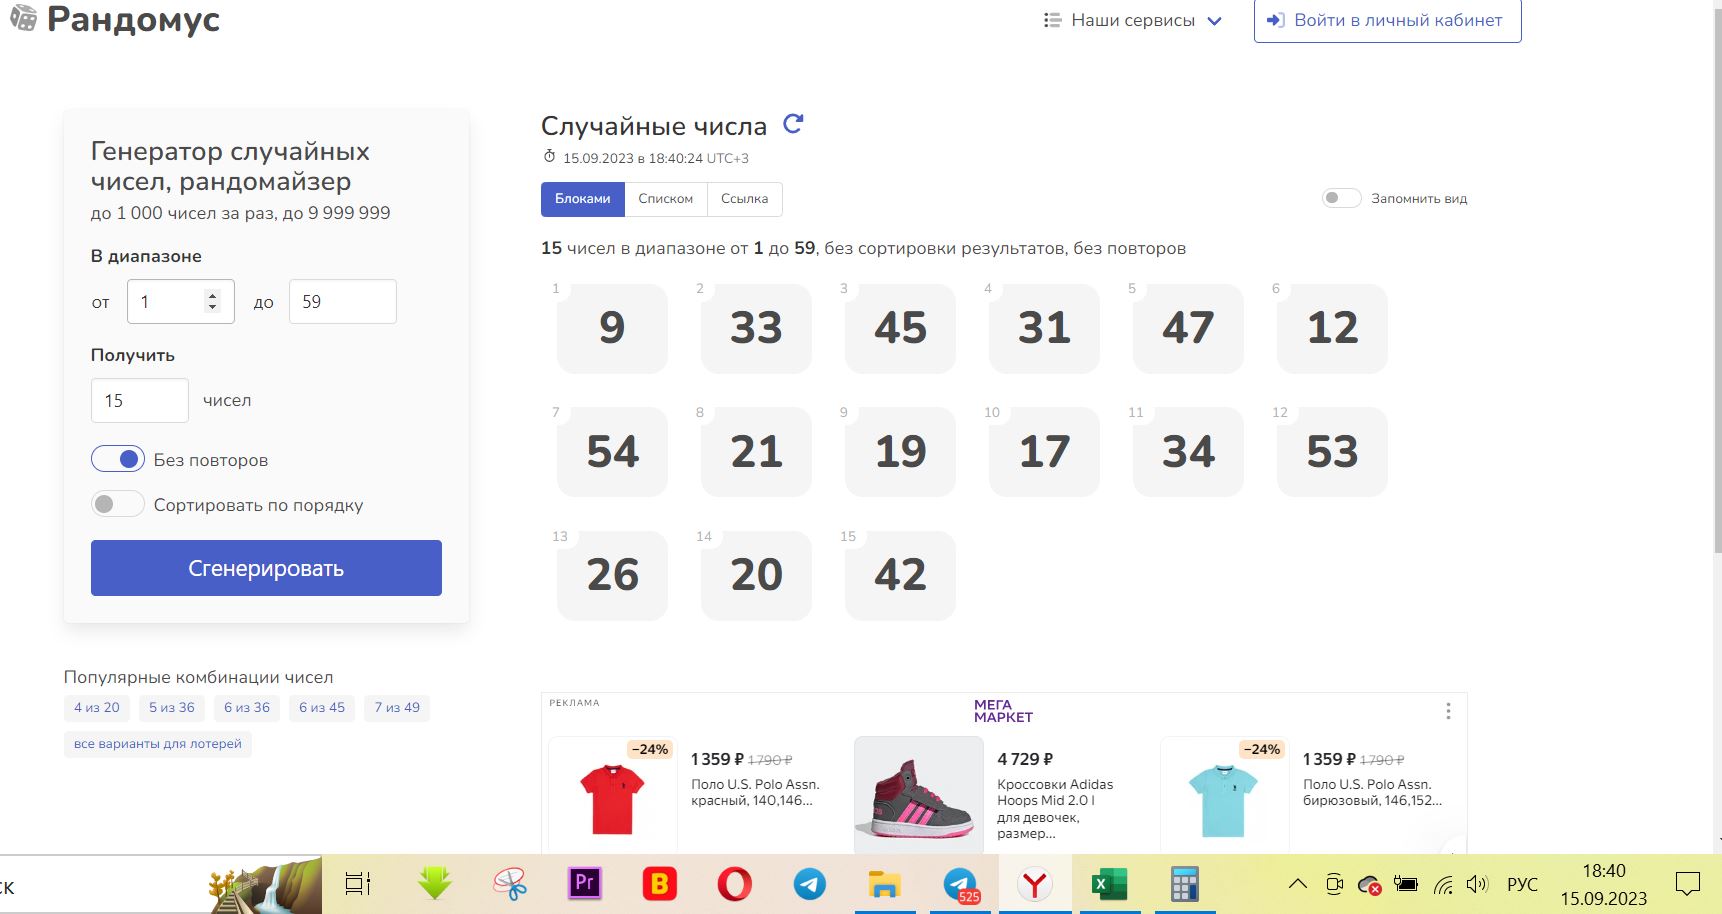Click the Рандомус site title
1722x914 pixels.
click(x=134, y=19)
